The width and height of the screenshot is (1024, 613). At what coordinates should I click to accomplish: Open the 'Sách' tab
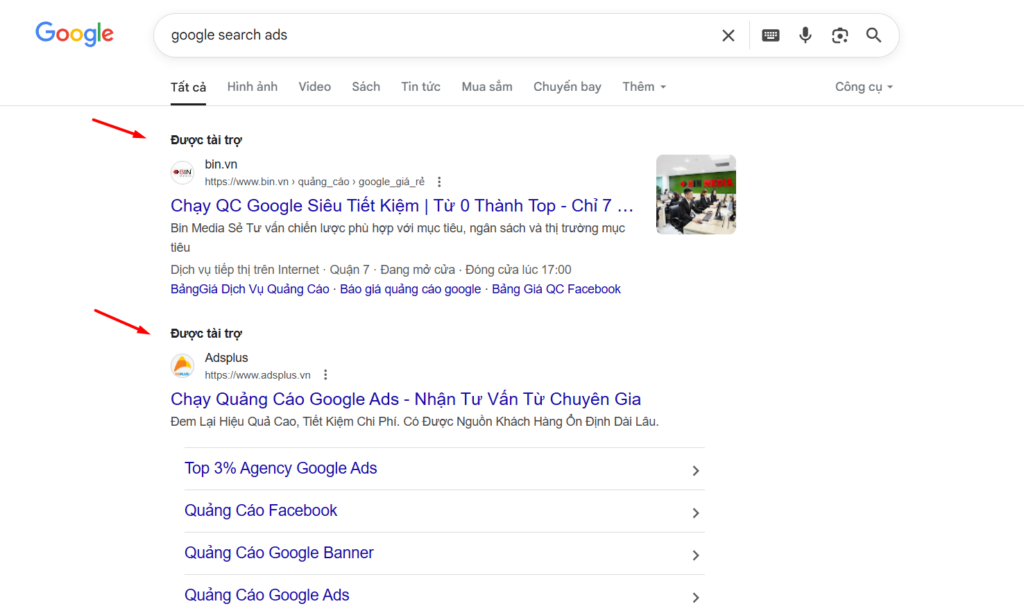click(x=366, y=87)
